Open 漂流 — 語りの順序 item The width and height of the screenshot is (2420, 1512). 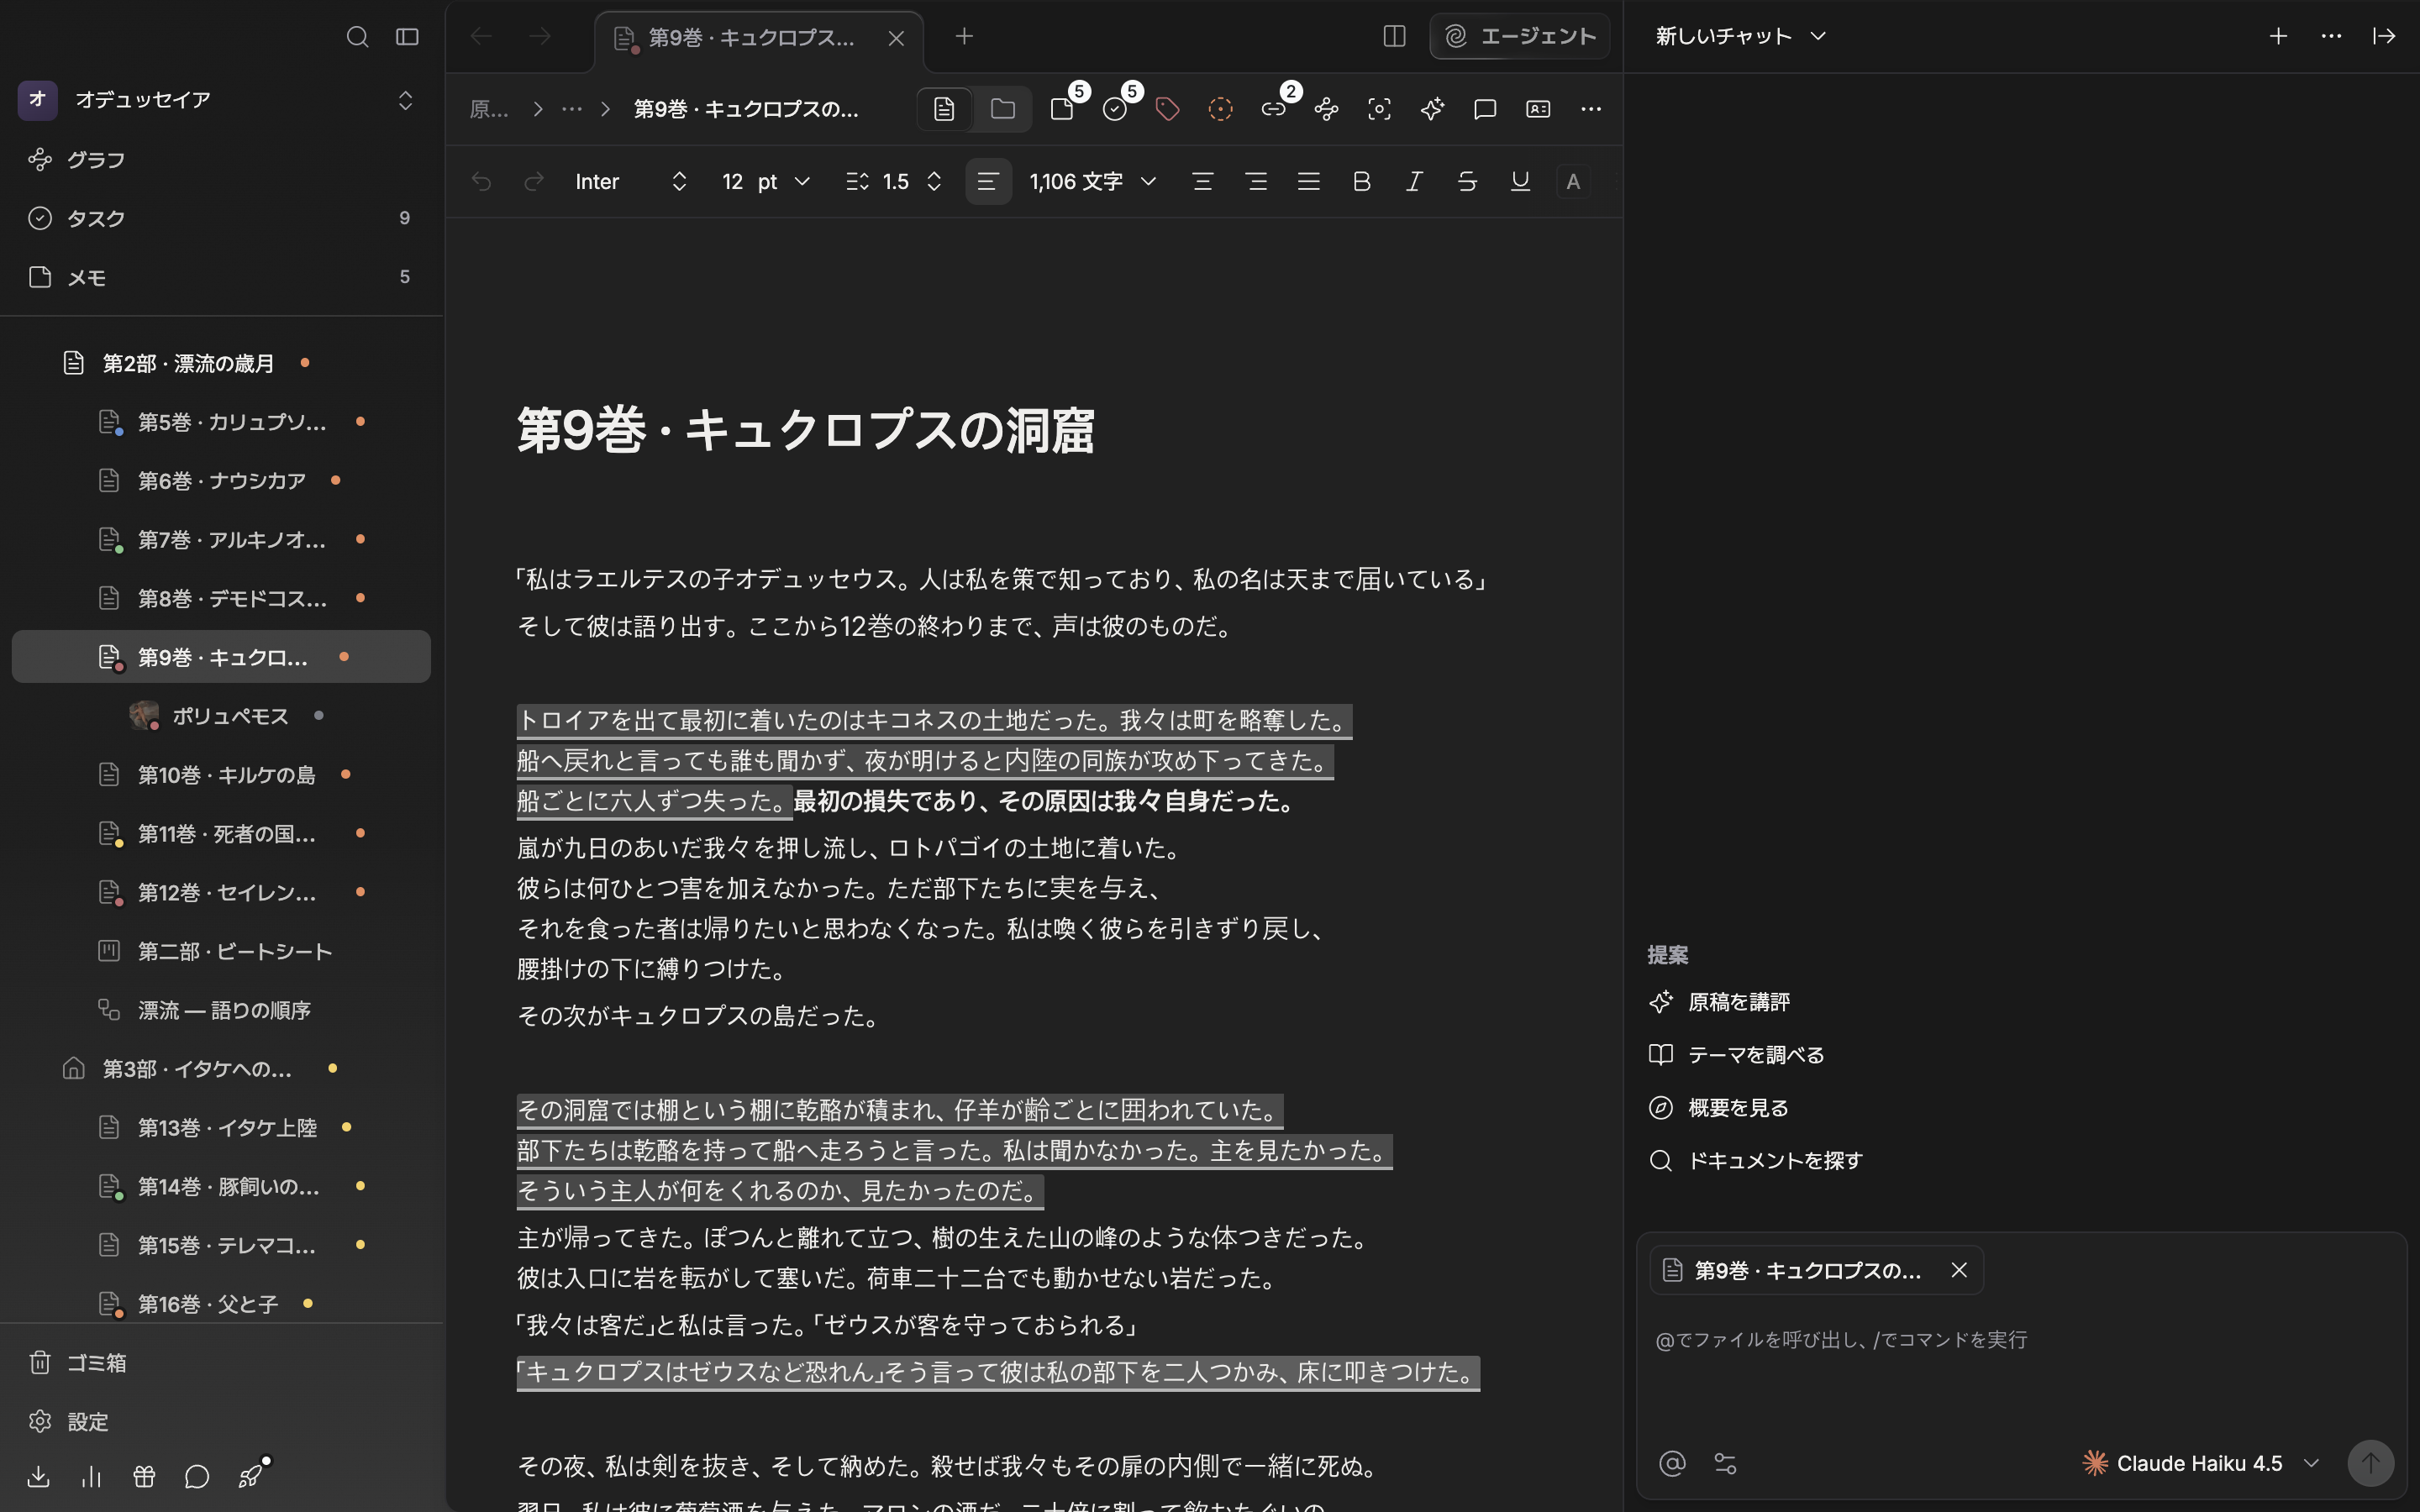[221, 1010]
